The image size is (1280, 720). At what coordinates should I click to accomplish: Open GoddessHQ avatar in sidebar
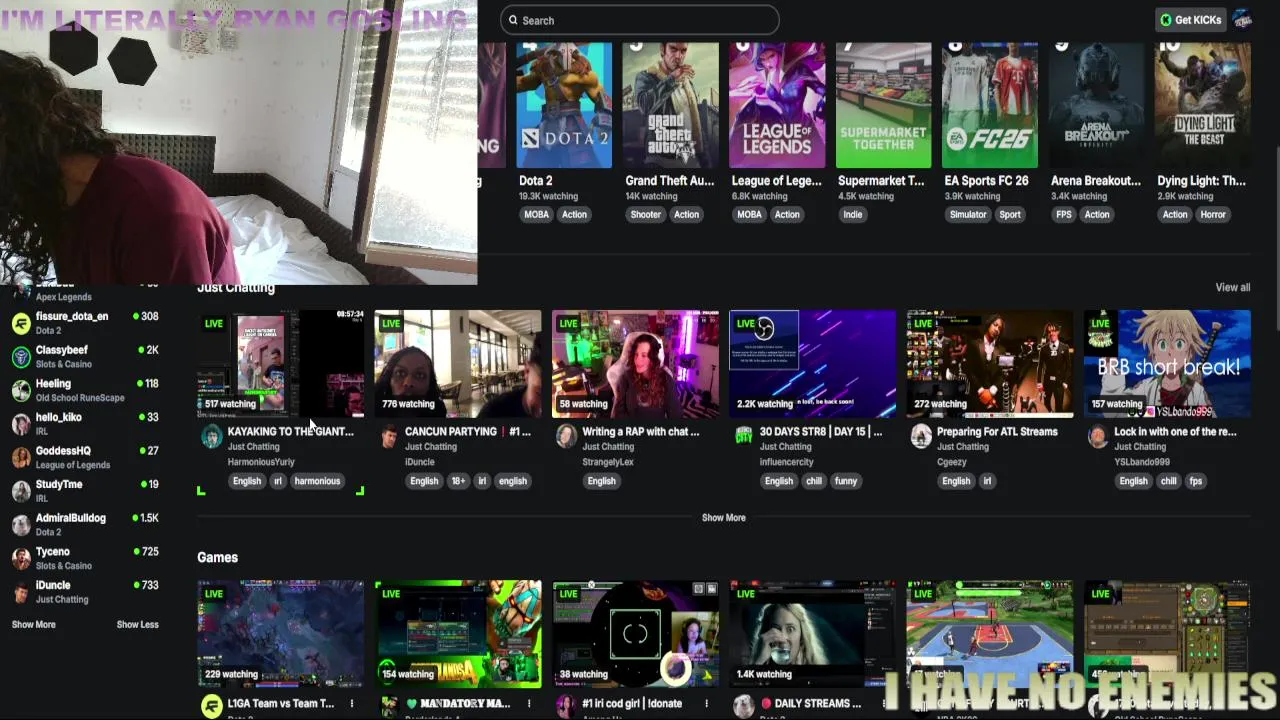point(21,457)
